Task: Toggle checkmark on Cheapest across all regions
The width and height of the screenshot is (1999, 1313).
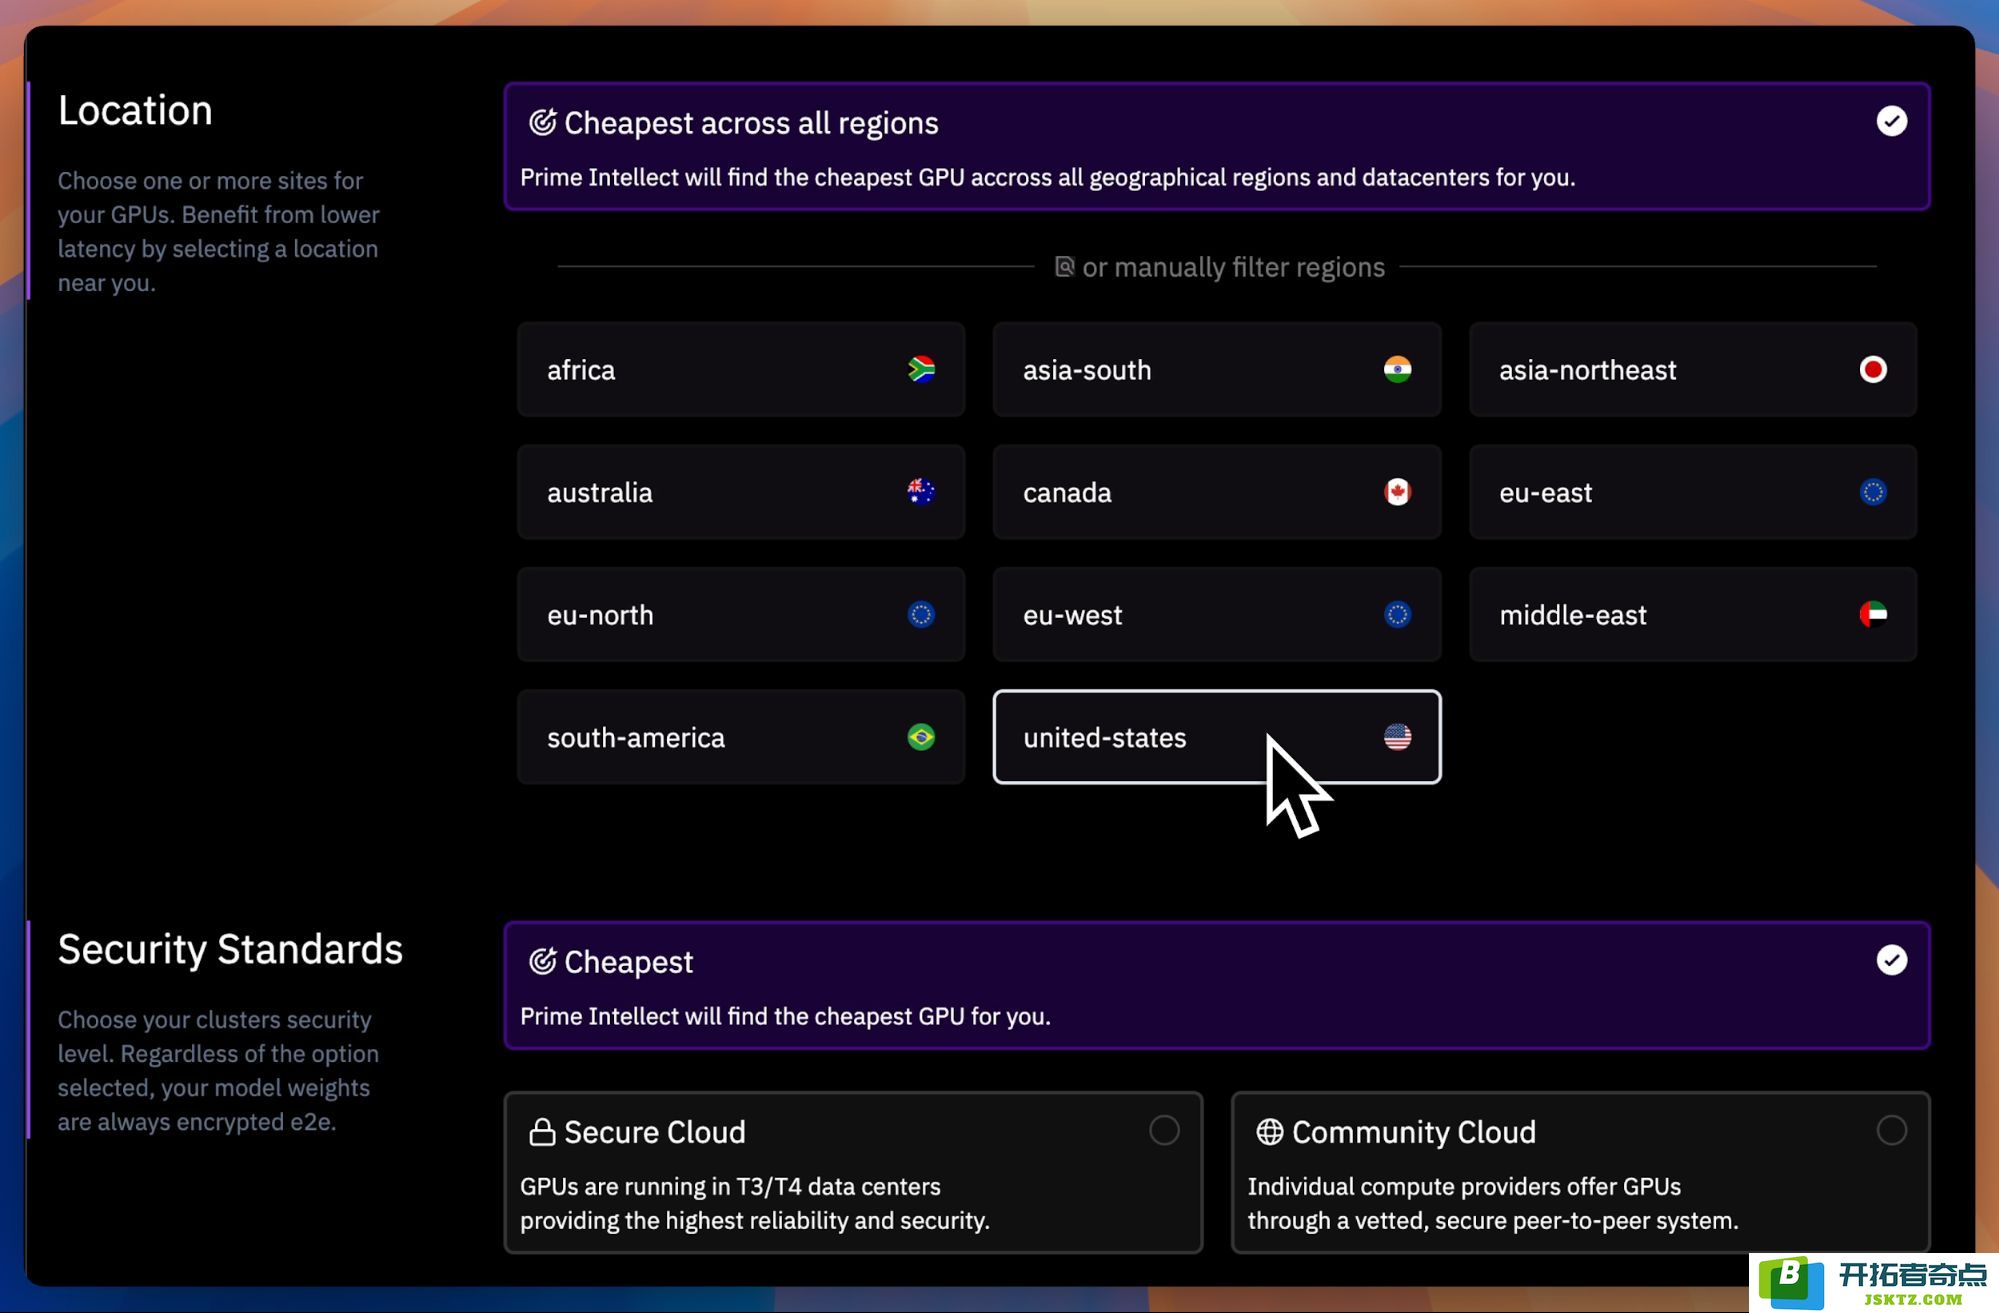Action: [x=1891, y=121]
